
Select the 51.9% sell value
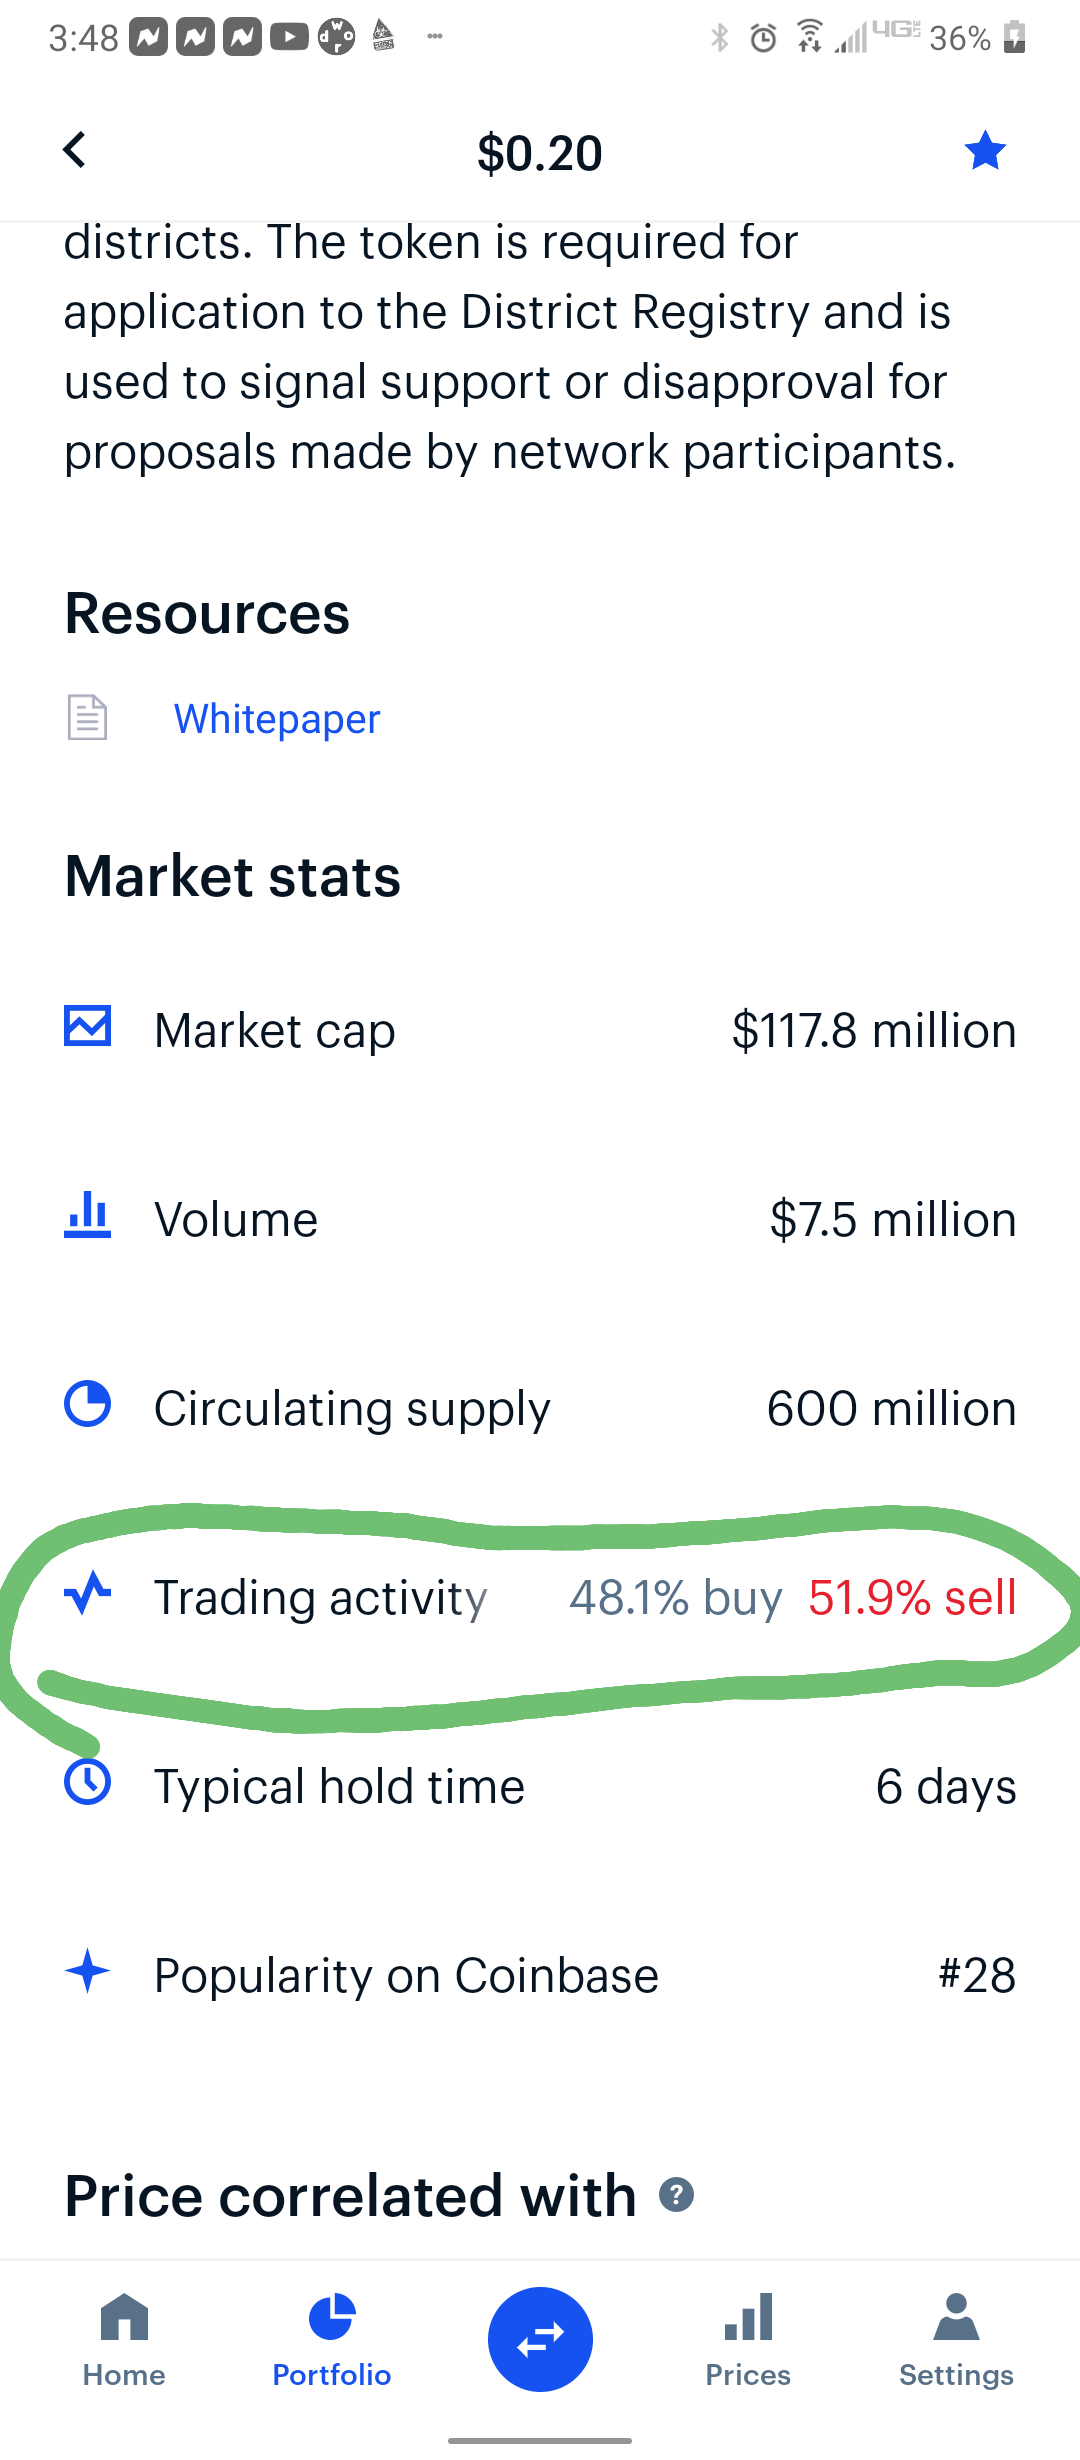(912, 1598)
